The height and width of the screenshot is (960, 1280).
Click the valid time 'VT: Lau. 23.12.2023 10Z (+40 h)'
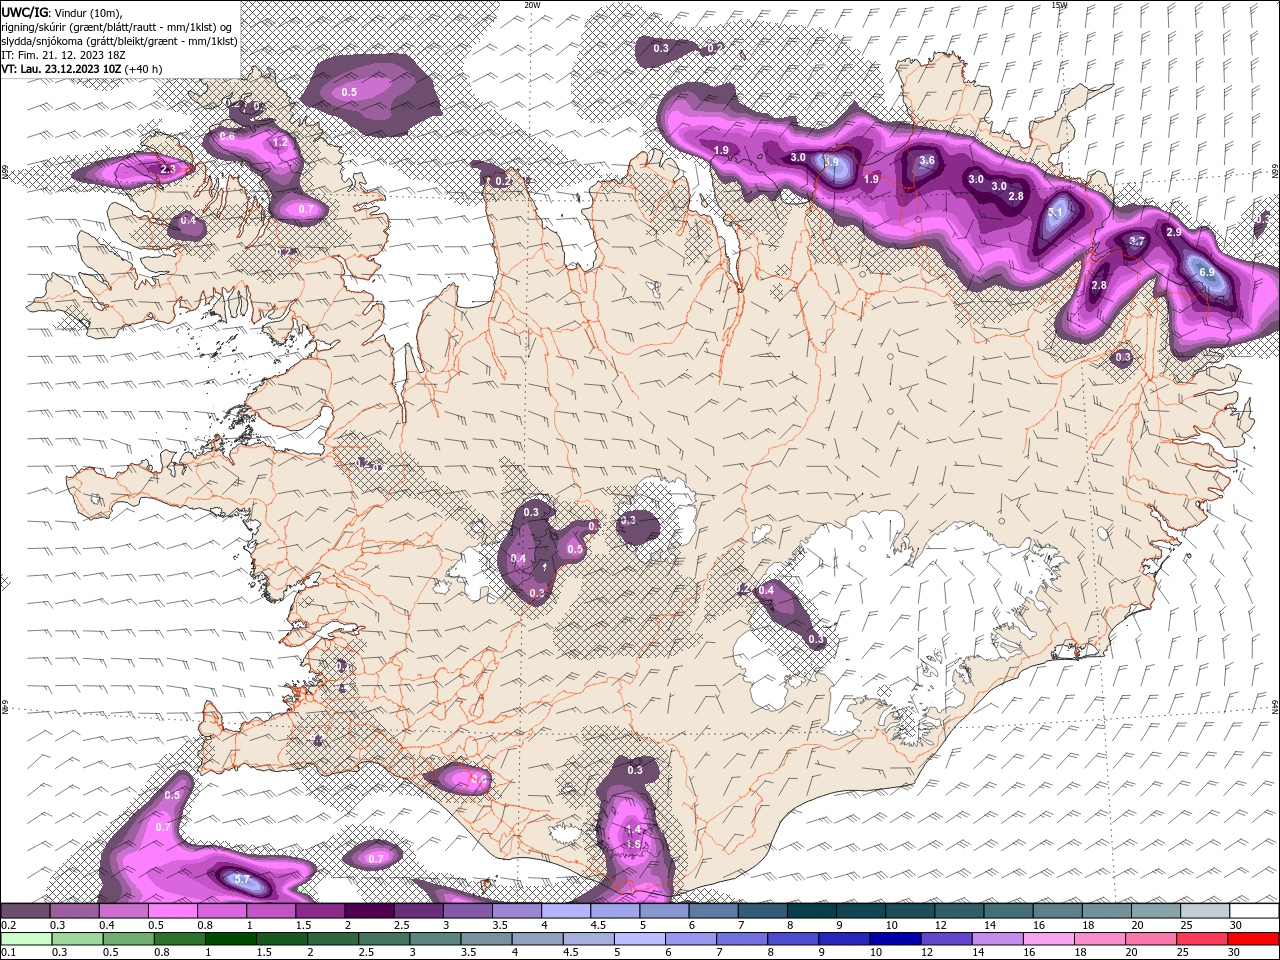[x=82, y=69]
